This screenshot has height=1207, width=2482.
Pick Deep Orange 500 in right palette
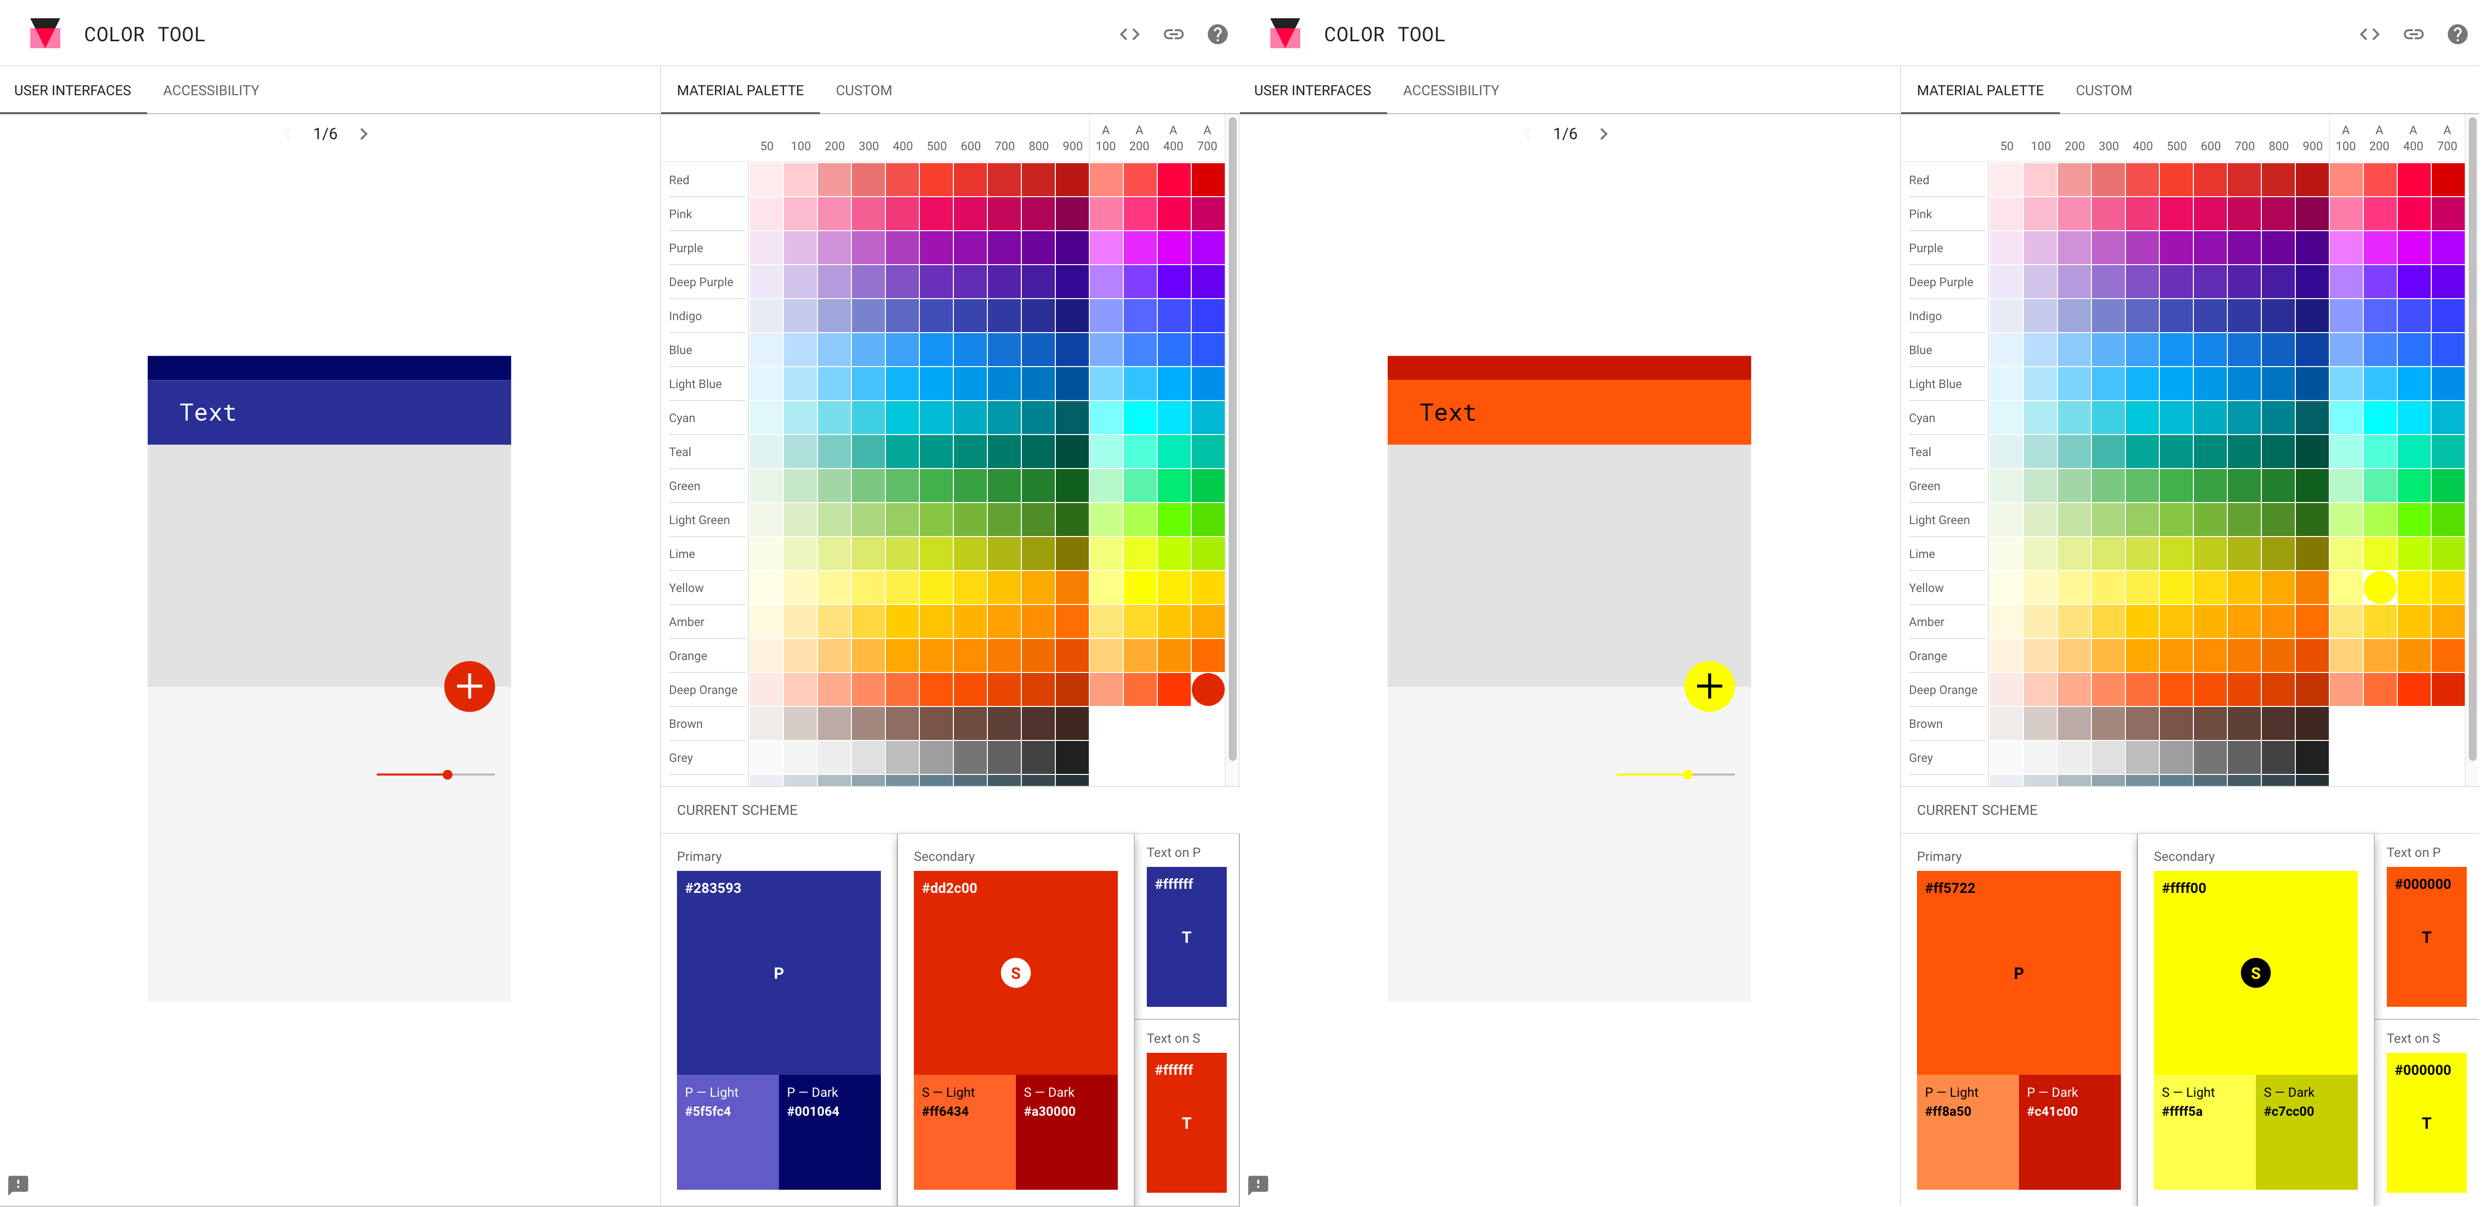(x=2177, y=690)
